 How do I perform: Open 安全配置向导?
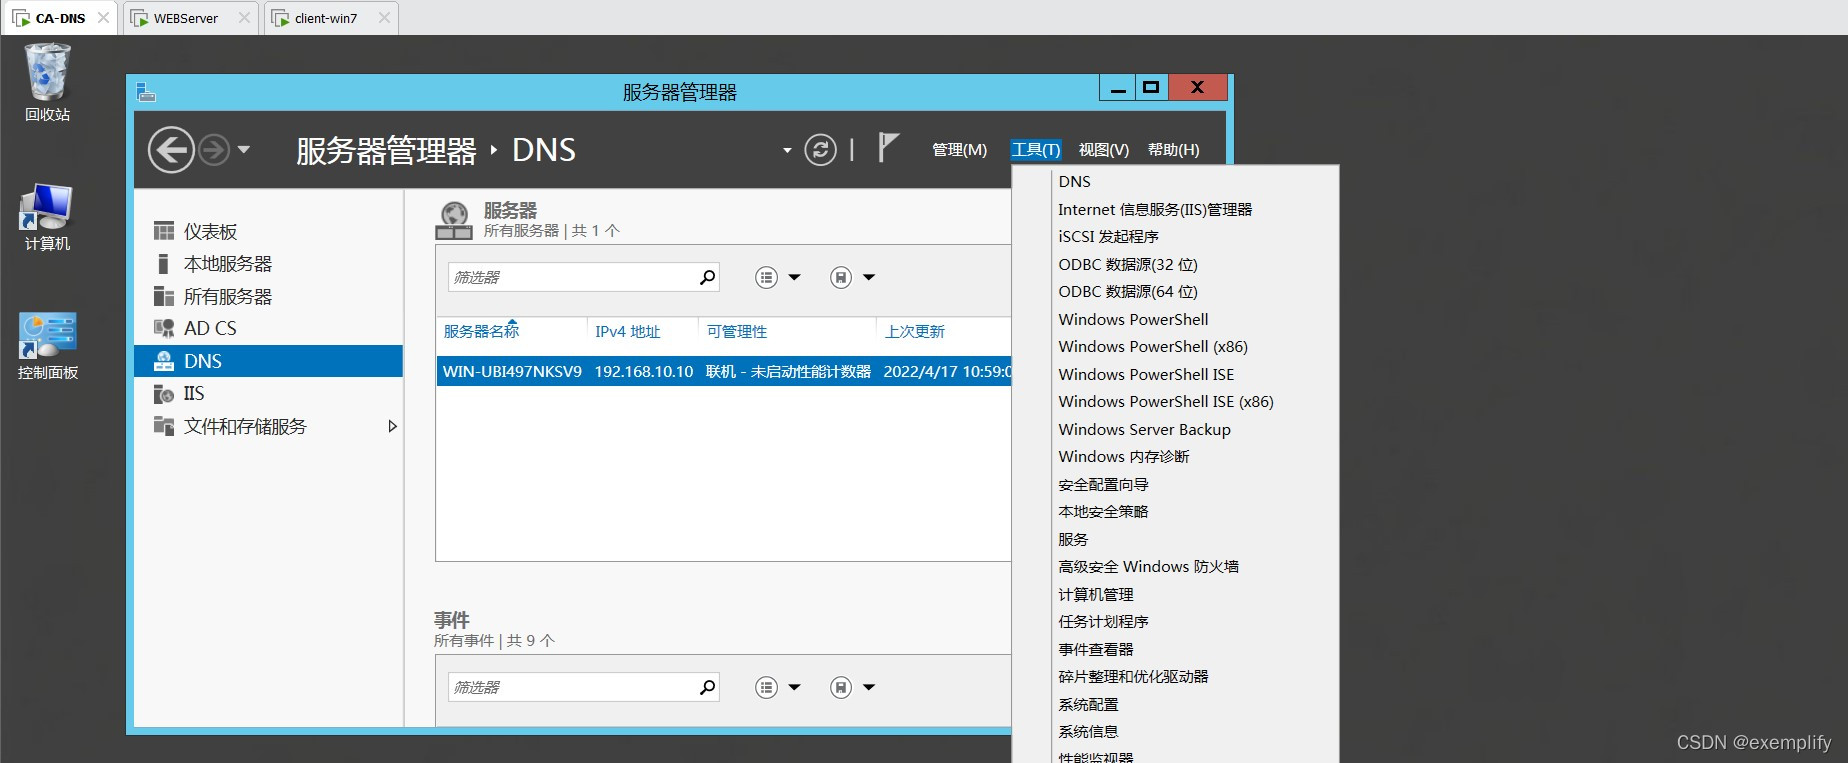click(1103, 484)
